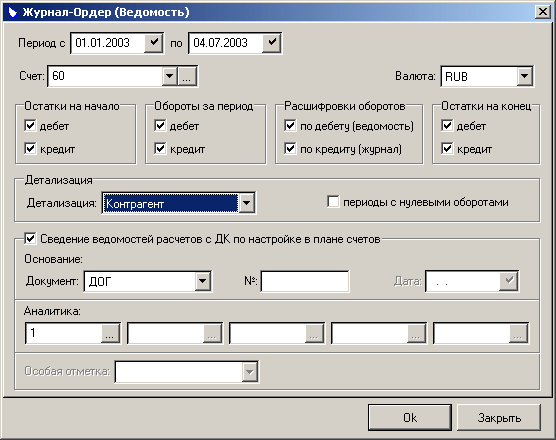The width and height of the screenshot is (556, 440).
Task: Click into the № document number field
Action: pos(305,282)
